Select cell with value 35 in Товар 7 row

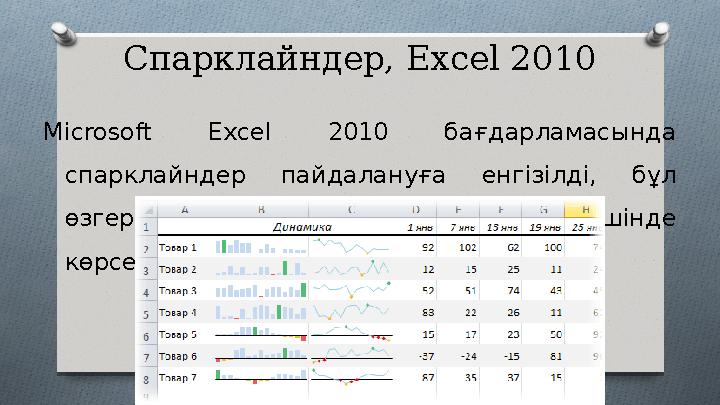(471, 378)
